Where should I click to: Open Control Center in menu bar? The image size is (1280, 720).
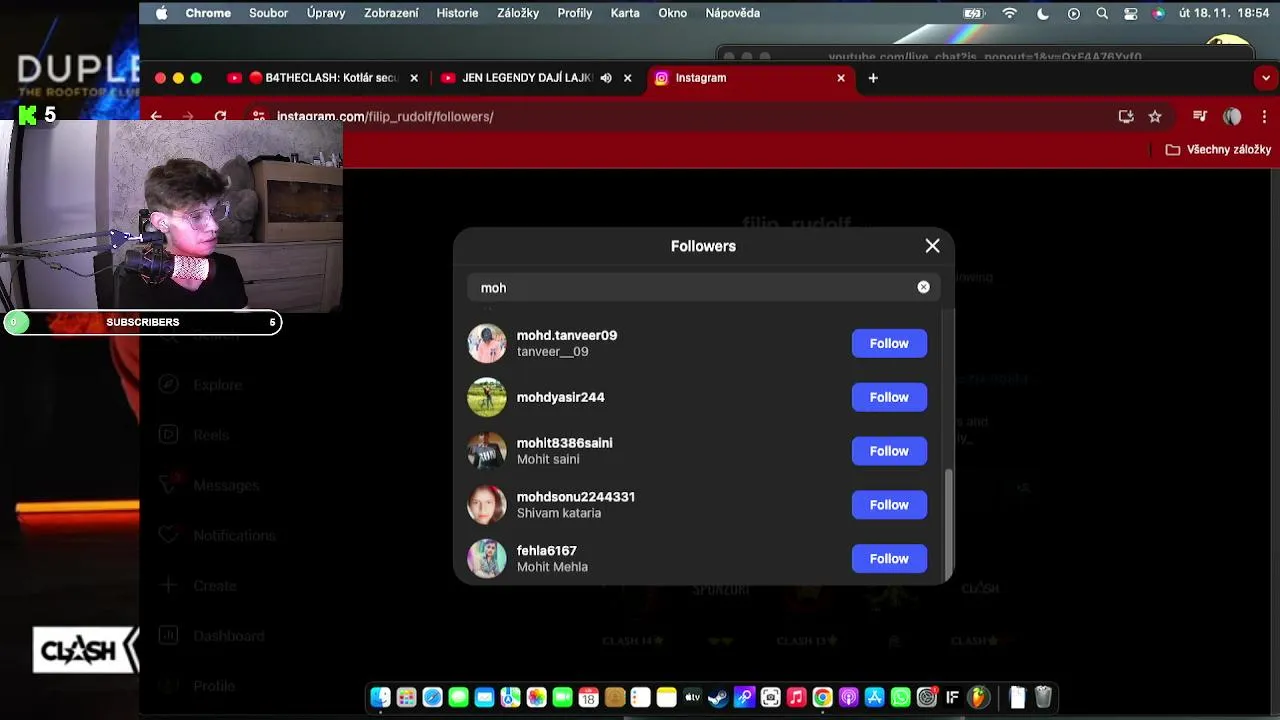pyautogui.click(x=1131, y=13)
